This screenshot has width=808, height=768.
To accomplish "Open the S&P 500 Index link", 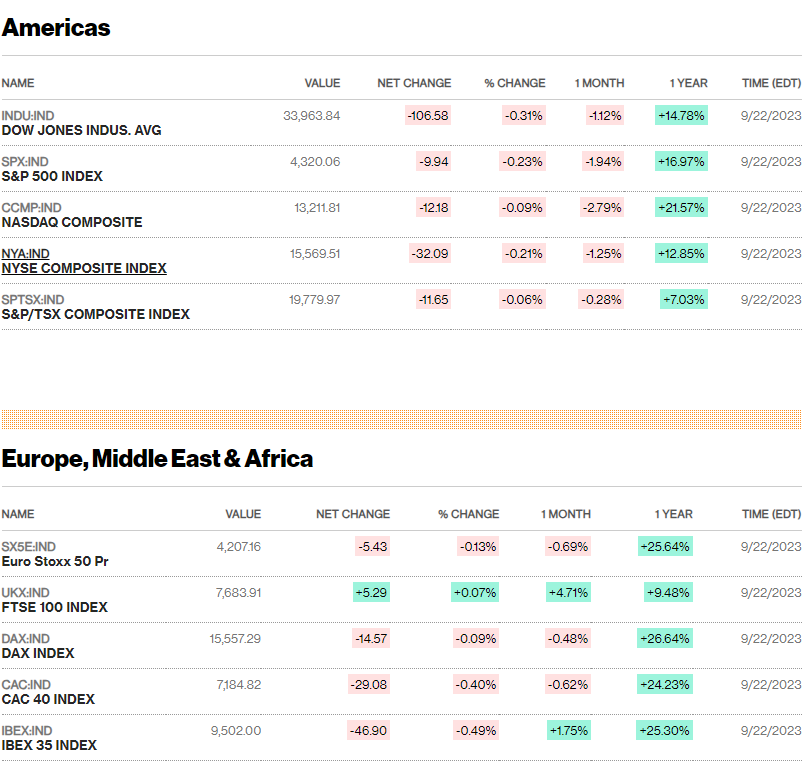I will pyautogui.click(x=52, y=176).
